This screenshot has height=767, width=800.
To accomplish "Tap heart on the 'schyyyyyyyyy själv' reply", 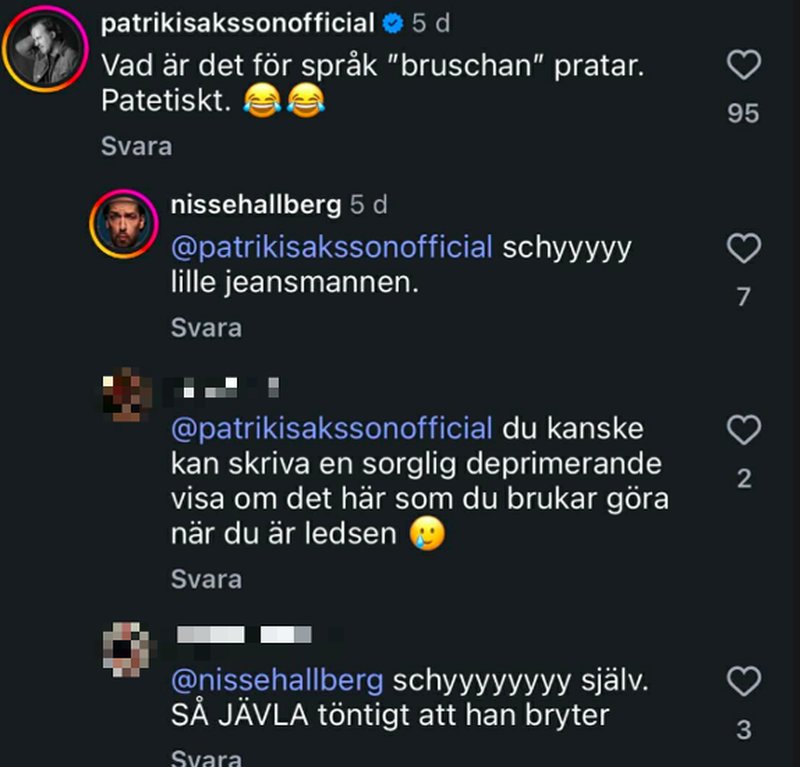I will pos(743,682).
